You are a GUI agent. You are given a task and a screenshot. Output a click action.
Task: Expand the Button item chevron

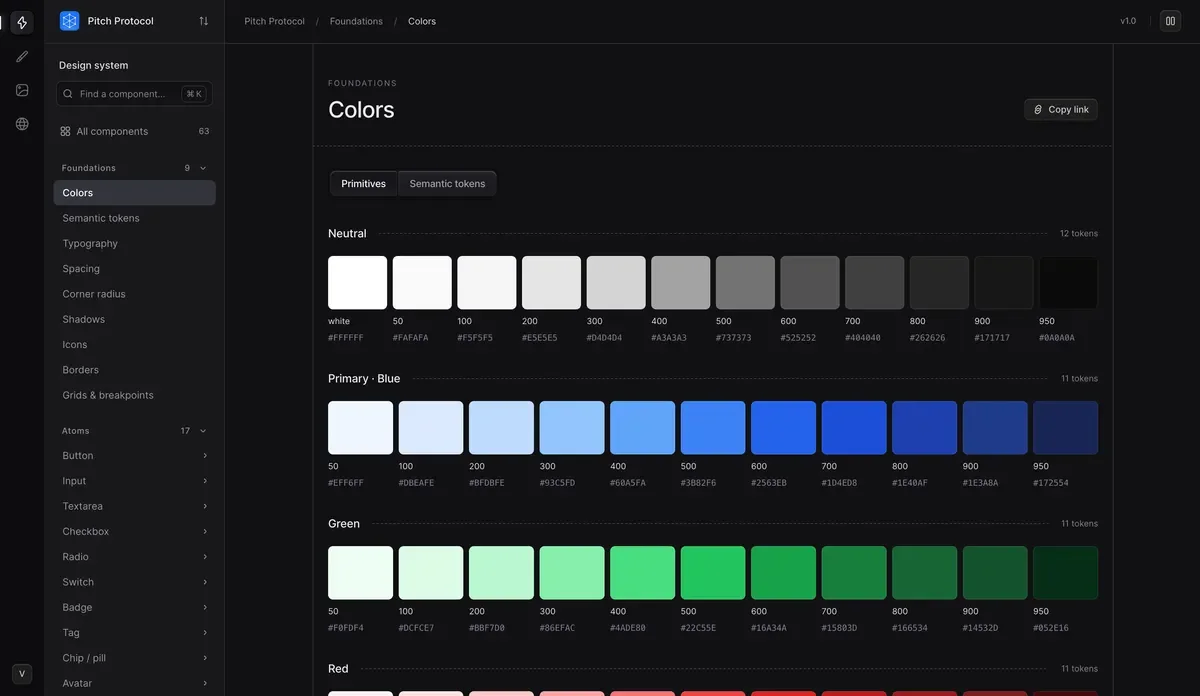click(205, 456)
